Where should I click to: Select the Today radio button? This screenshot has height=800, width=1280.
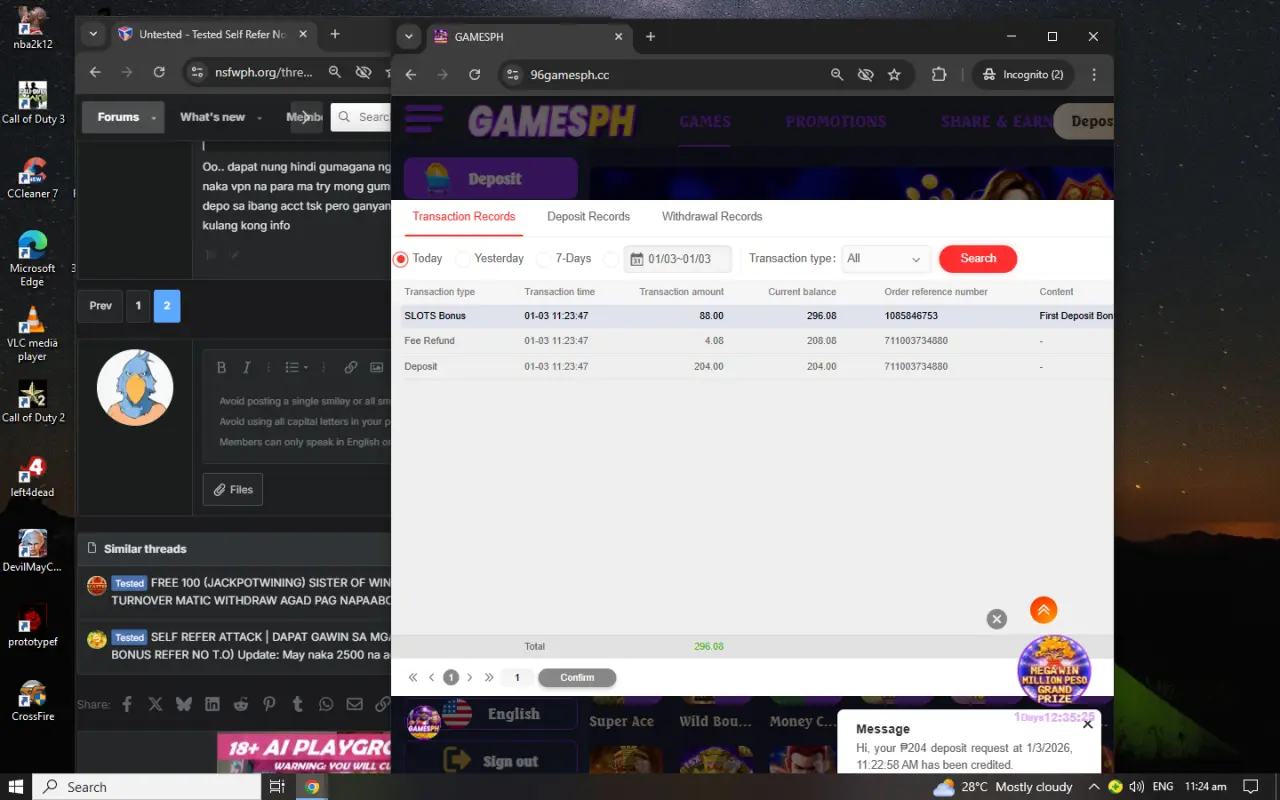(401, 259)
